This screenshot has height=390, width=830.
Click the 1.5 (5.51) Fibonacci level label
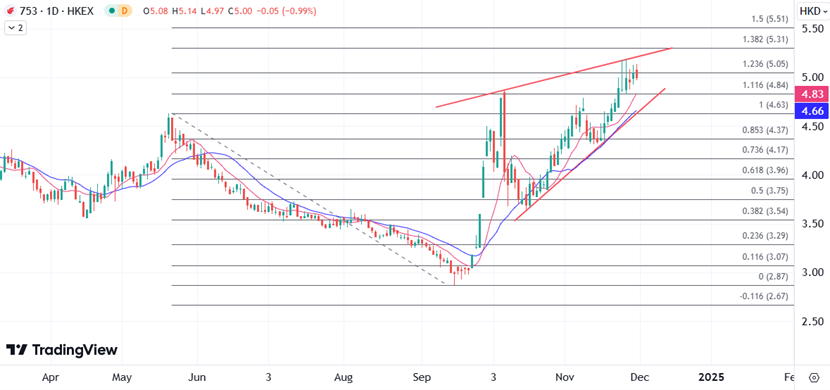770,19
